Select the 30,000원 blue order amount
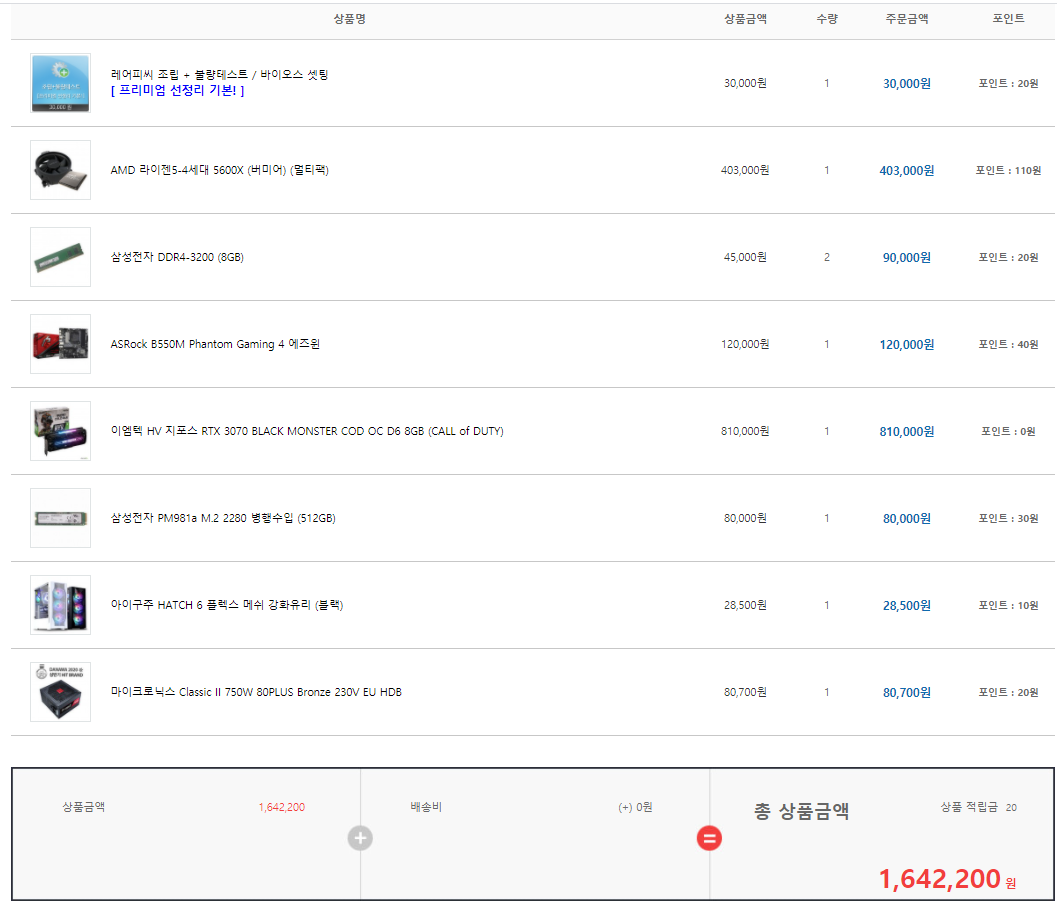The image size is (1057, 905). [907, 84]
